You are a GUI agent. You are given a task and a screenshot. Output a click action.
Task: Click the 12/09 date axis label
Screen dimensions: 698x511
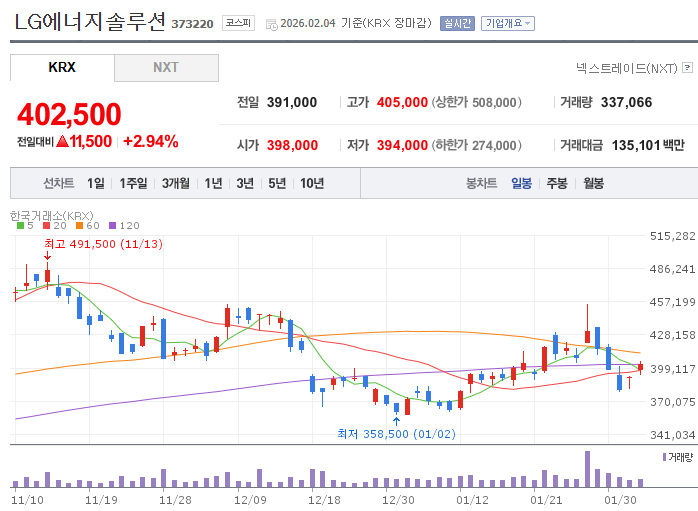[250, 500]
